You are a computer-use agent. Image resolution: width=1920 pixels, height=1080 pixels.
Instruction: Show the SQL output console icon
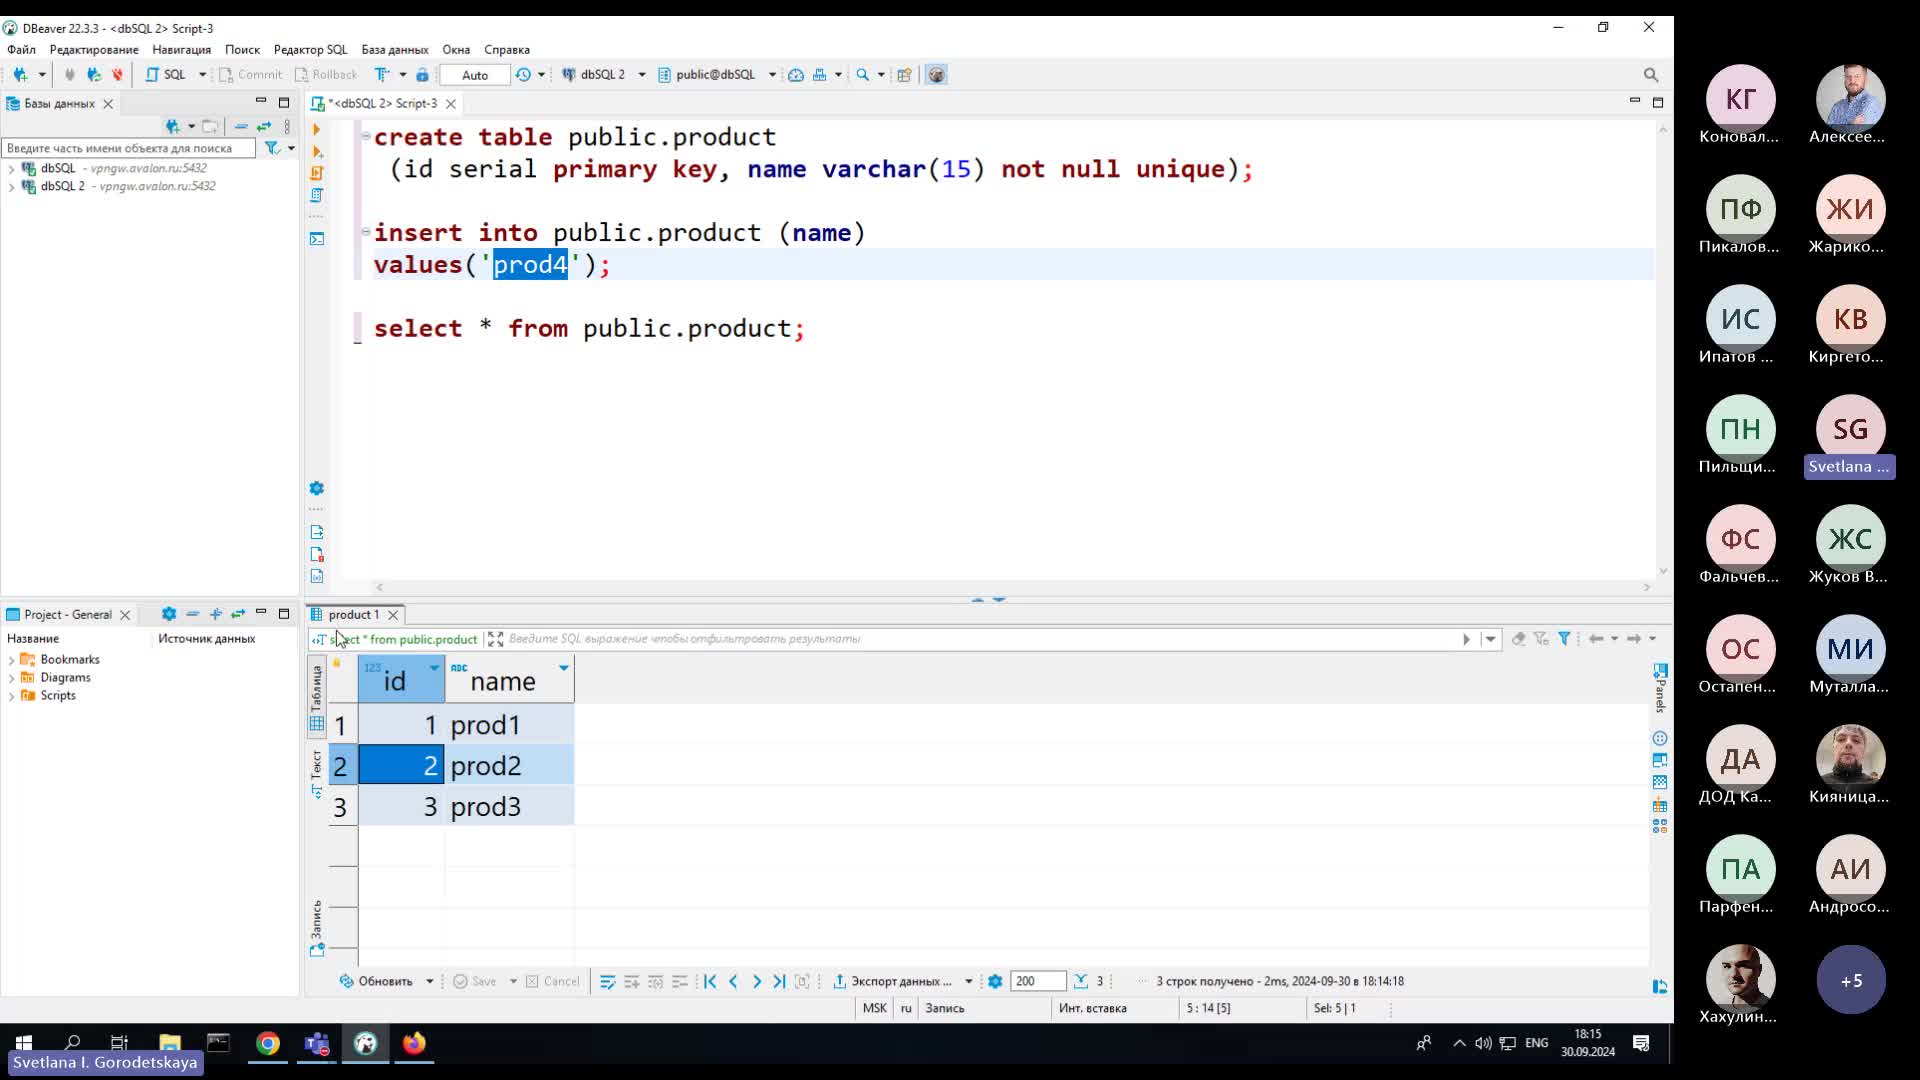click(316, 239)
